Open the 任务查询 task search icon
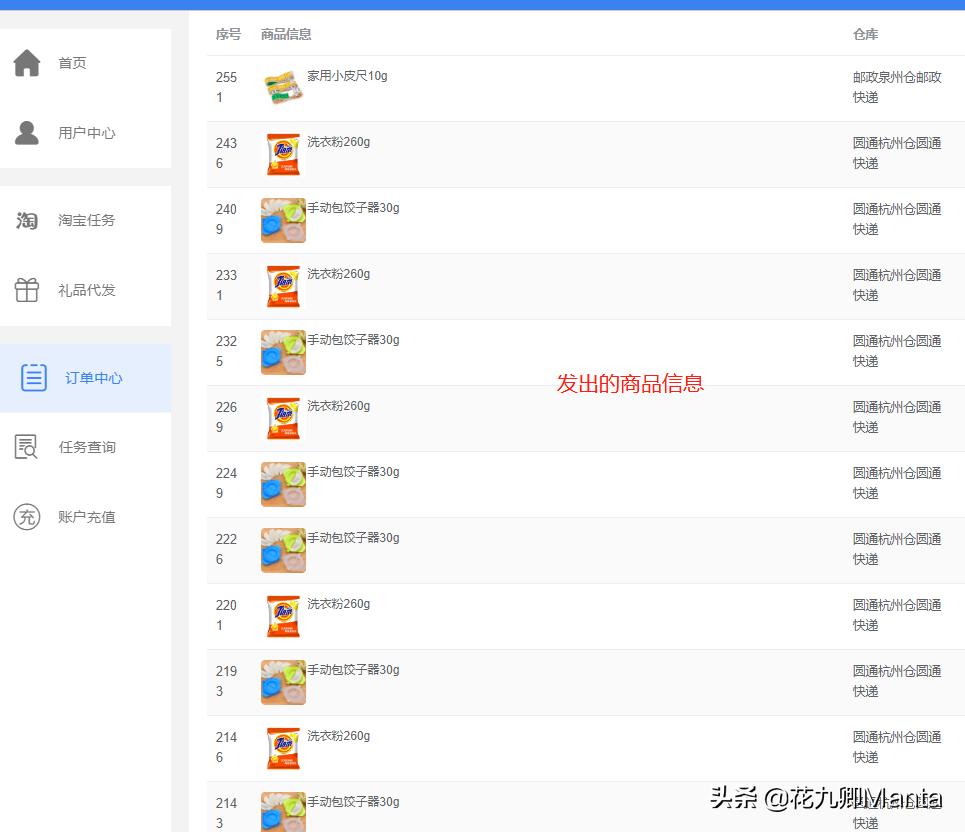This screenshot has height=832, width=965. tap(26, 447)
